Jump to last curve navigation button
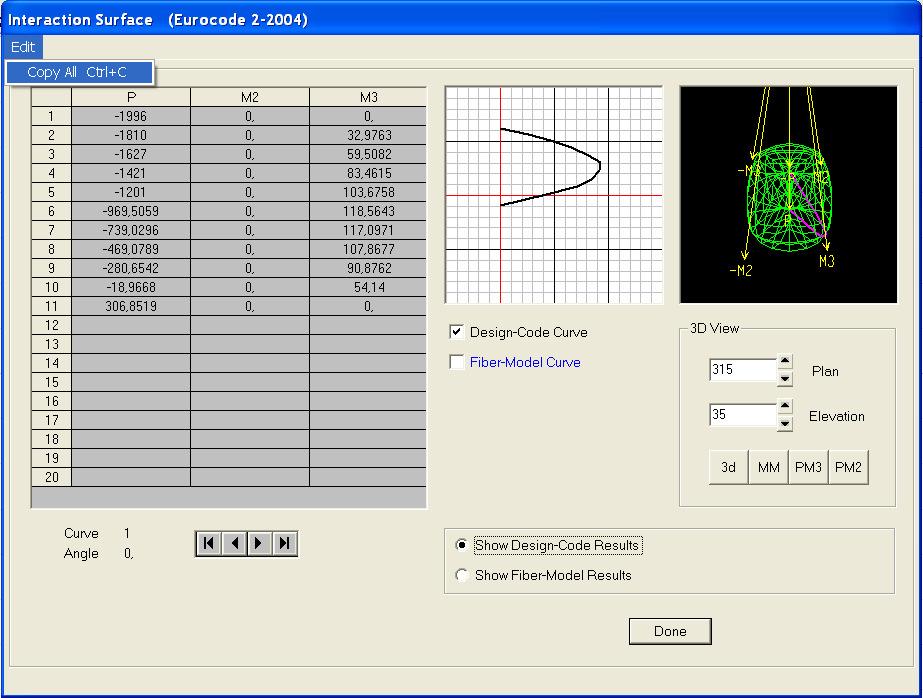Image resolution: width=923 pixels, height=698 pixels. (x=284, y=543)
